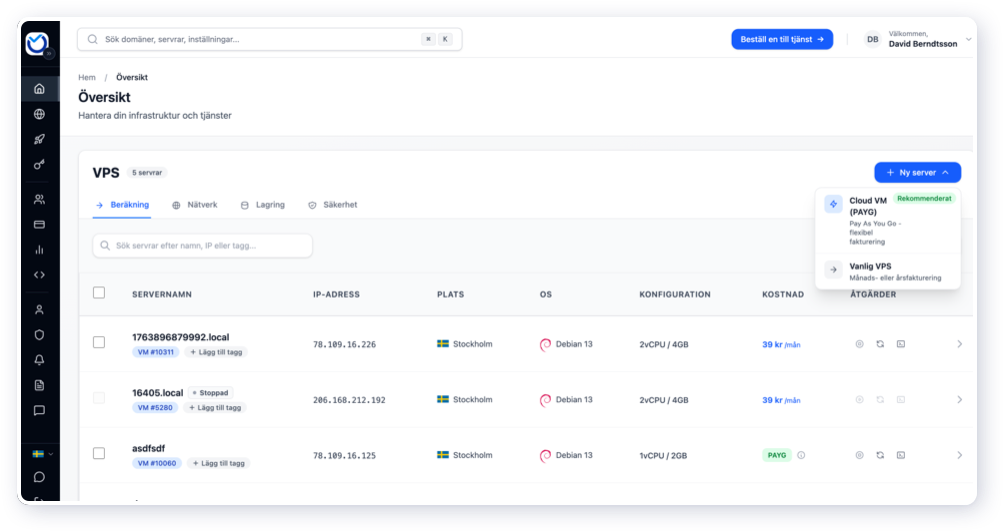
Task: Open the users group icon in sidebar
Action: 40,199
